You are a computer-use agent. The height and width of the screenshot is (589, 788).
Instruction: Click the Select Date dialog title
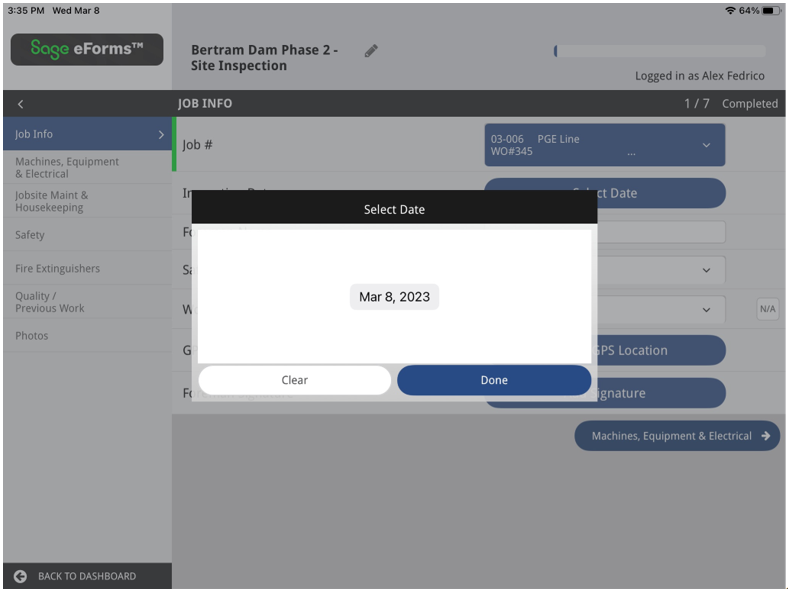[x=395, y=209]
